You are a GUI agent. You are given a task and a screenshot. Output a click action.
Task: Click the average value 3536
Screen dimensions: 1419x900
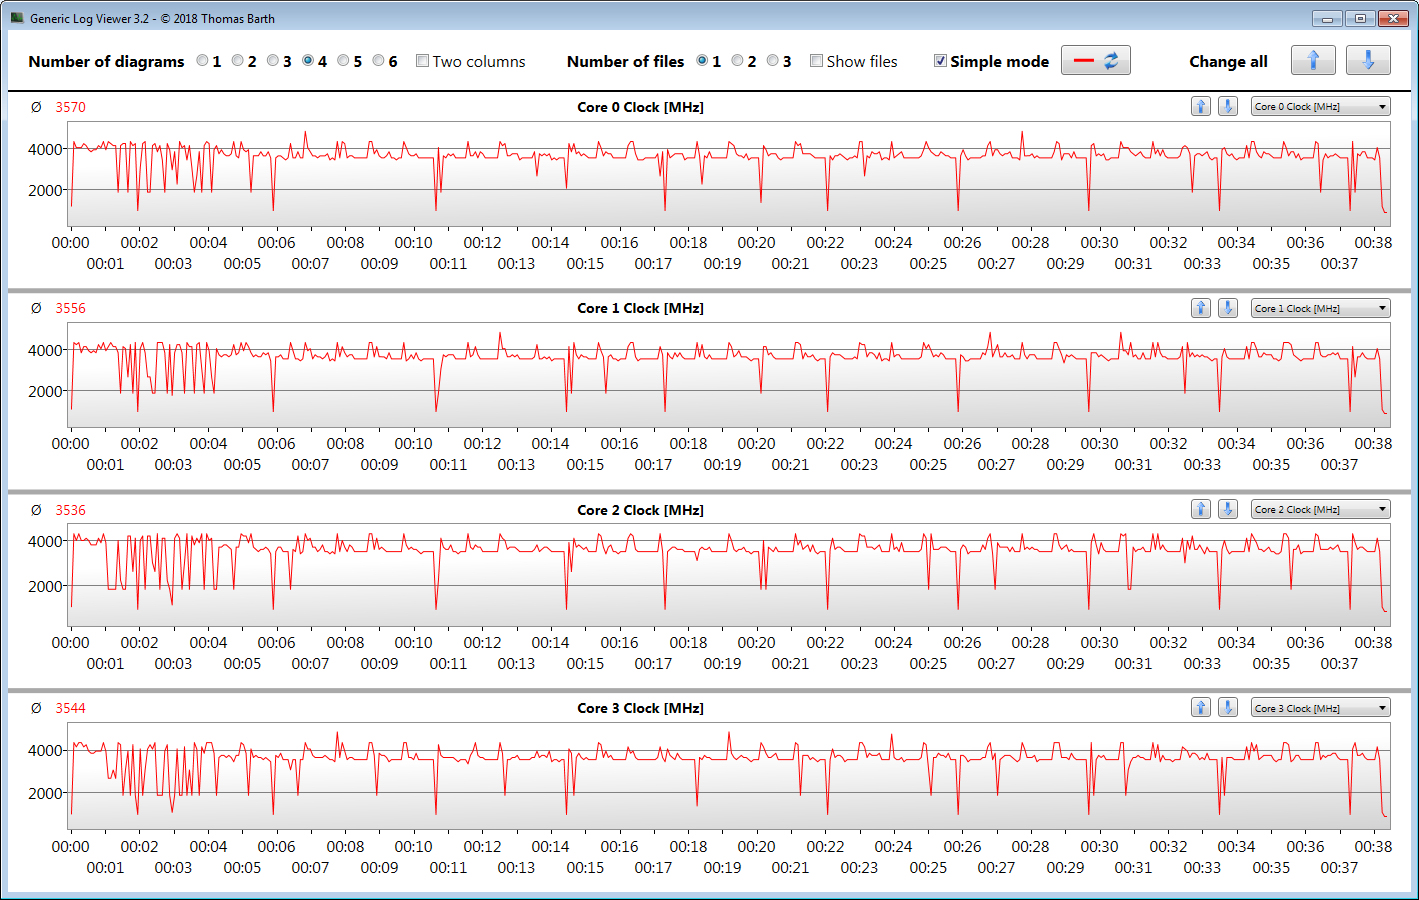(x=70, y=510)
